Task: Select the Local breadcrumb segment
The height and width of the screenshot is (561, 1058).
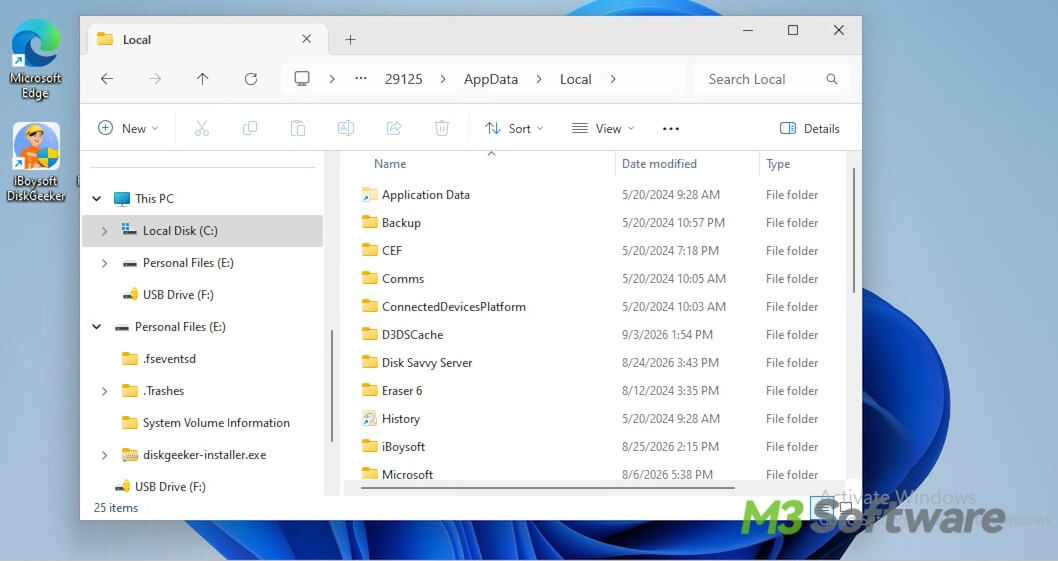Action: (x=576, y=79)
